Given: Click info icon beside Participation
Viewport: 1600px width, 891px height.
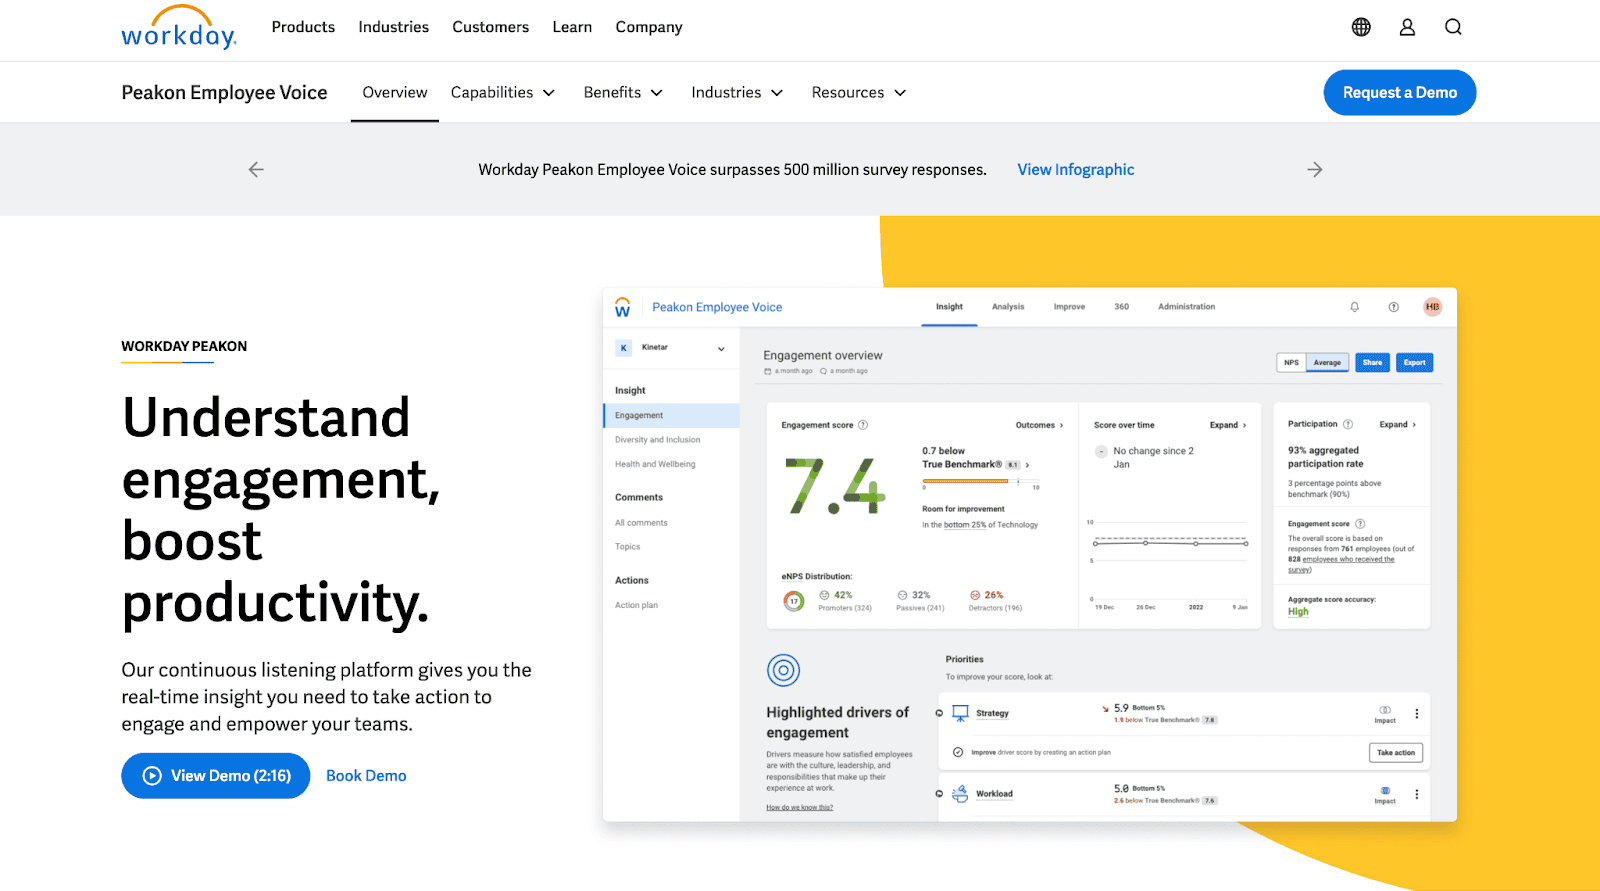Looking at the screenshot, I should (x=1348, y=424).
